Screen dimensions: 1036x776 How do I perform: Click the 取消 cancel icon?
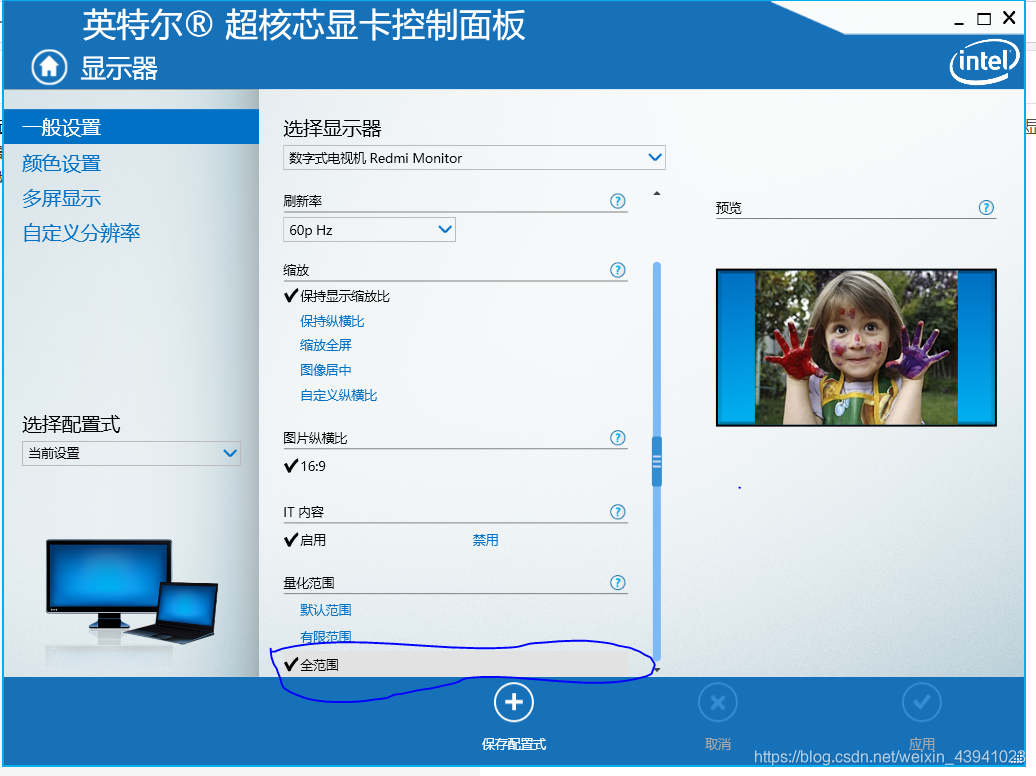point(718,703)
